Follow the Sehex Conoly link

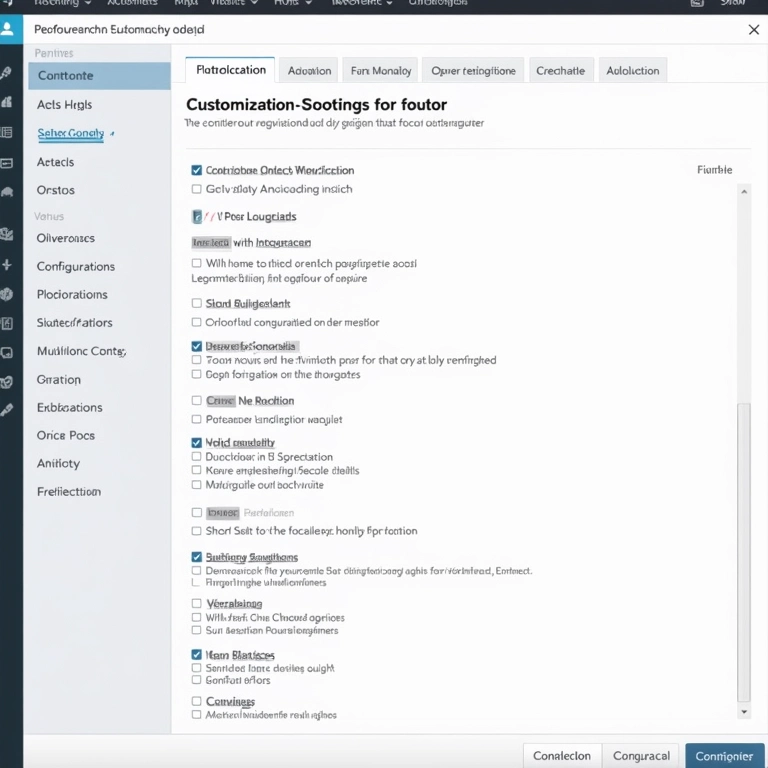(x=71, y=133)
